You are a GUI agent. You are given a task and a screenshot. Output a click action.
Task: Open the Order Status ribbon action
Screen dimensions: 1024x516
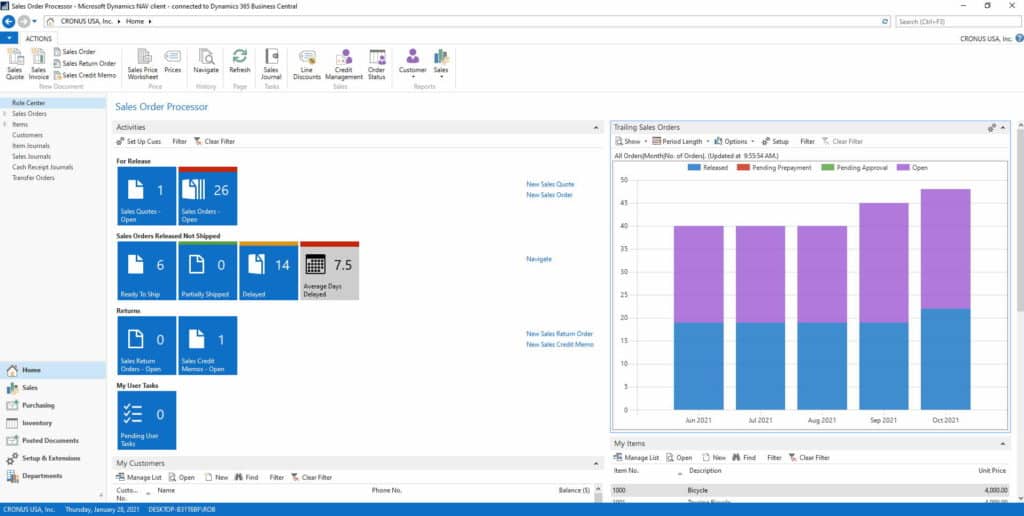coord(376,64)
